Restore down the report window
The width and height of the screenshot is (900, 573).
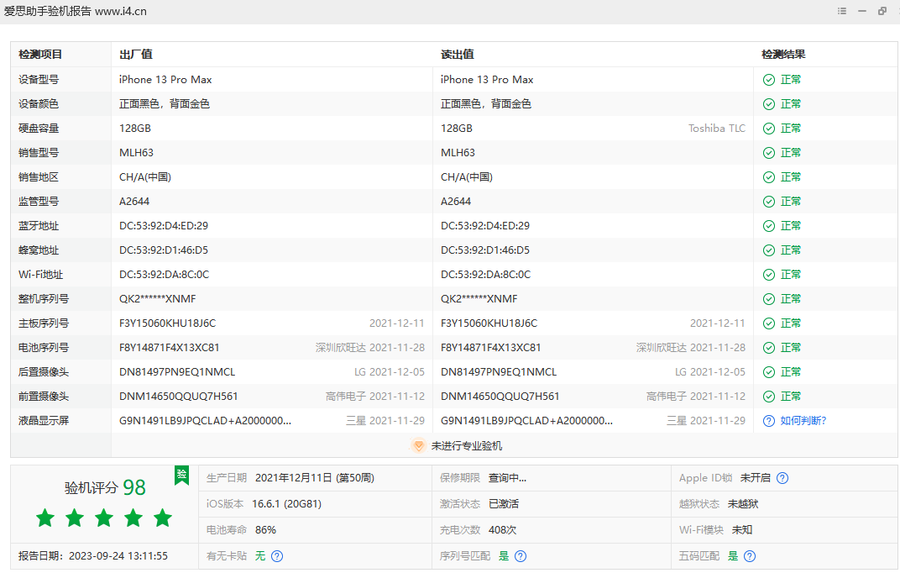882,11
